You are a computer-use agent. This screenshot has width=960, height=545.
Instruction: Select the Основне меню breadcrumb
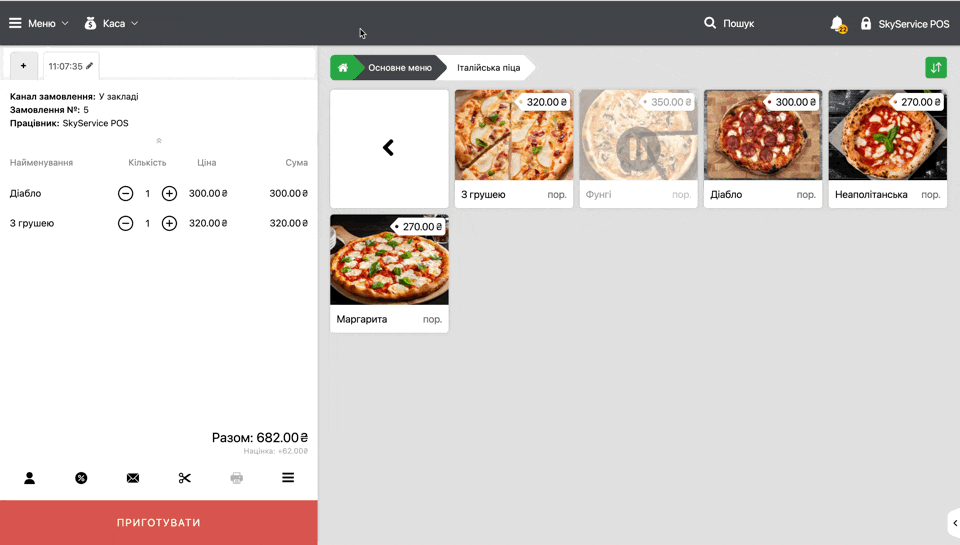tap(400, 68)
